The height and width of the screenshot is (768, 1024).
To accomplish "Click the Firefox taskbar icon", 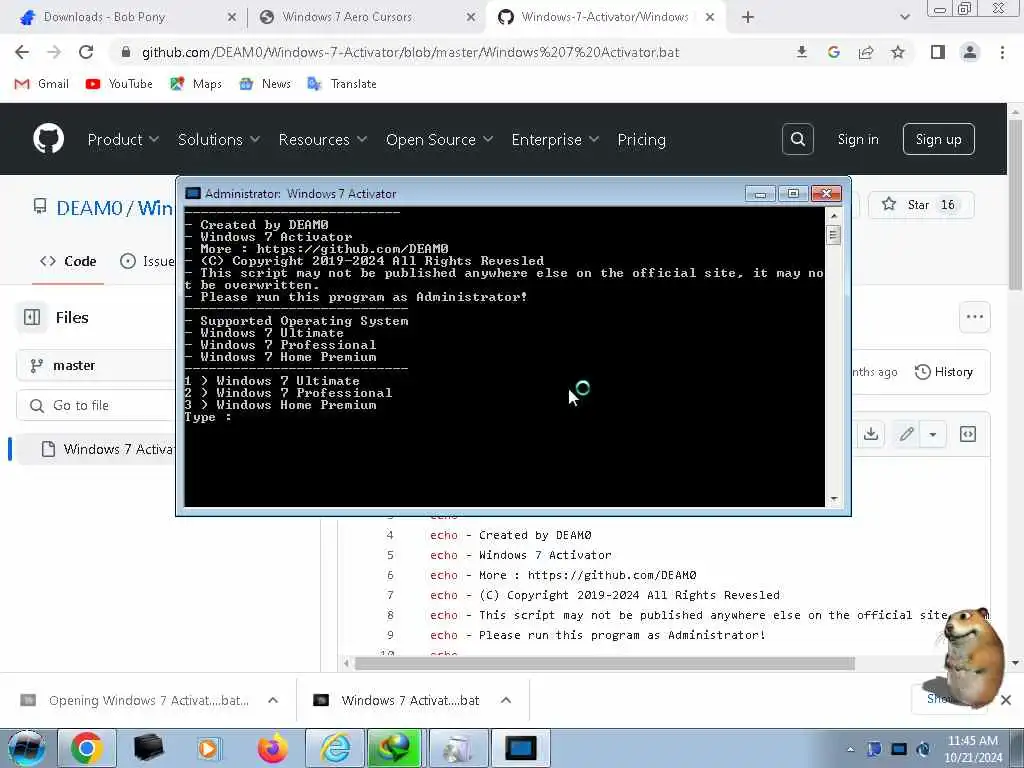I will [272, 748].
